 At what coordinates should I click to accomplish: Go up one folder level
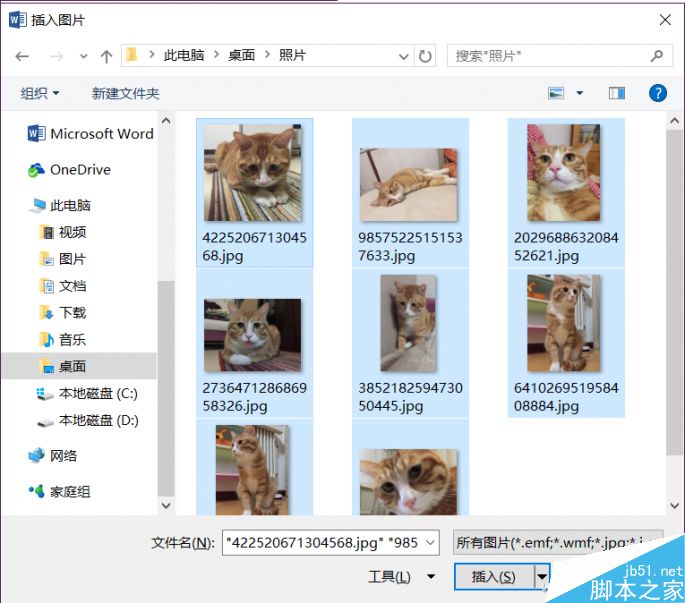(x=106, y=56)
